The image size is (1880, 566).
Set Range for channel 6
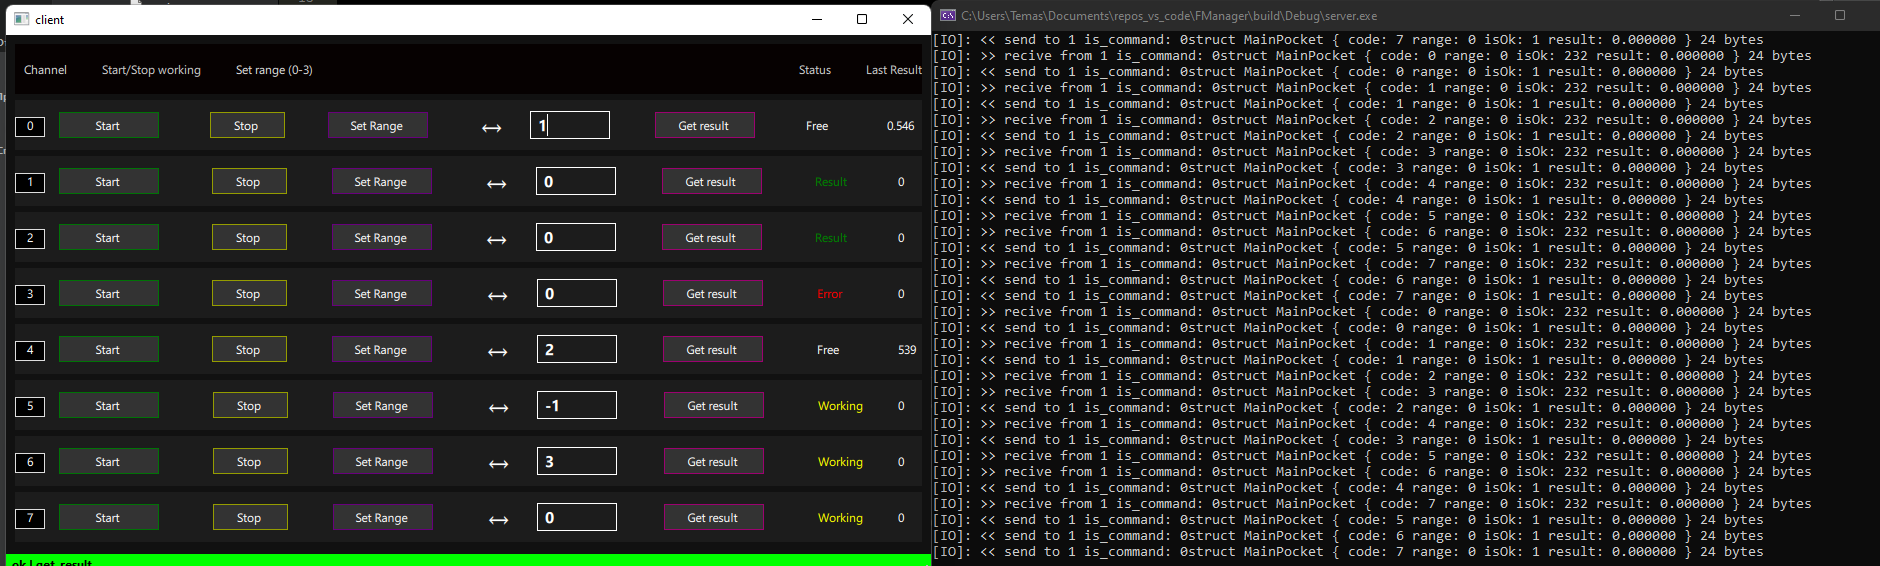pos(382,461)
